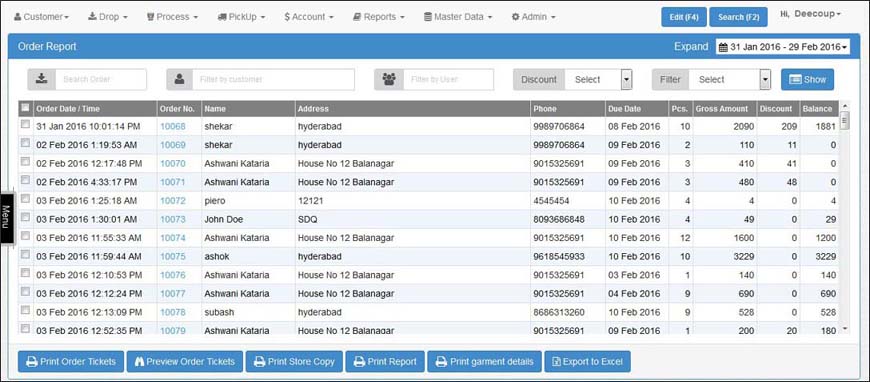The height and width of the screenshot is (382, 870).
Task: Click phone number 9618545933
Action: (559, 257)
